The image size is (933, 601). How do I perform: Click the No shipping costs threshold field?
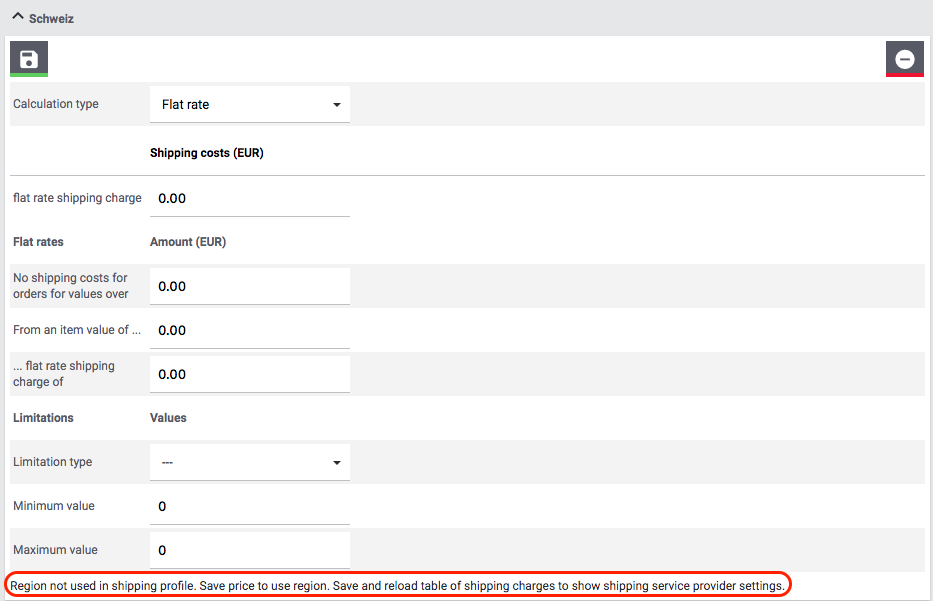[x=250, y=286]
